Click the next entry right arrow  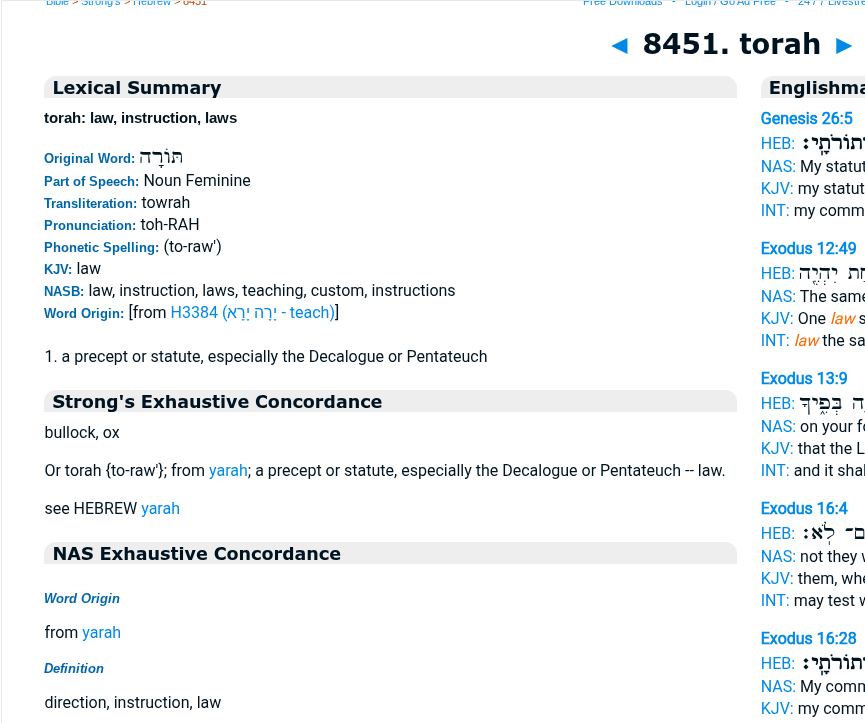(843, 46)
